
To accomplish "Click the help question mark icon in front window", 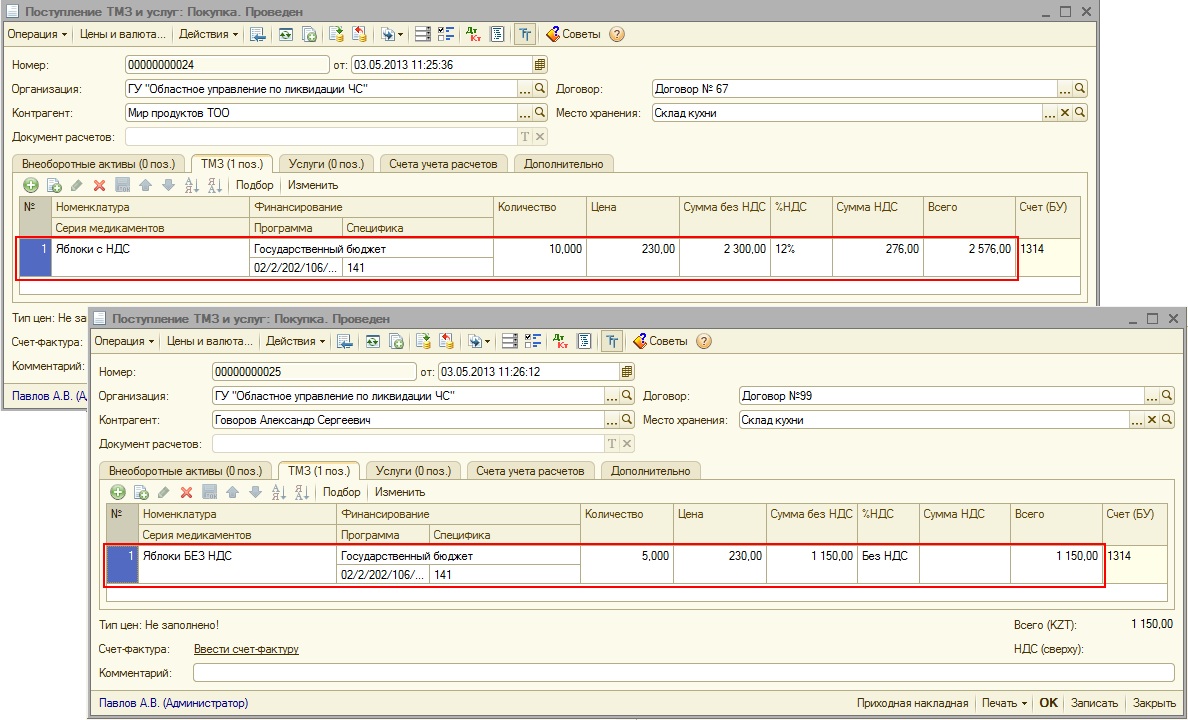I will coord(704,341).
